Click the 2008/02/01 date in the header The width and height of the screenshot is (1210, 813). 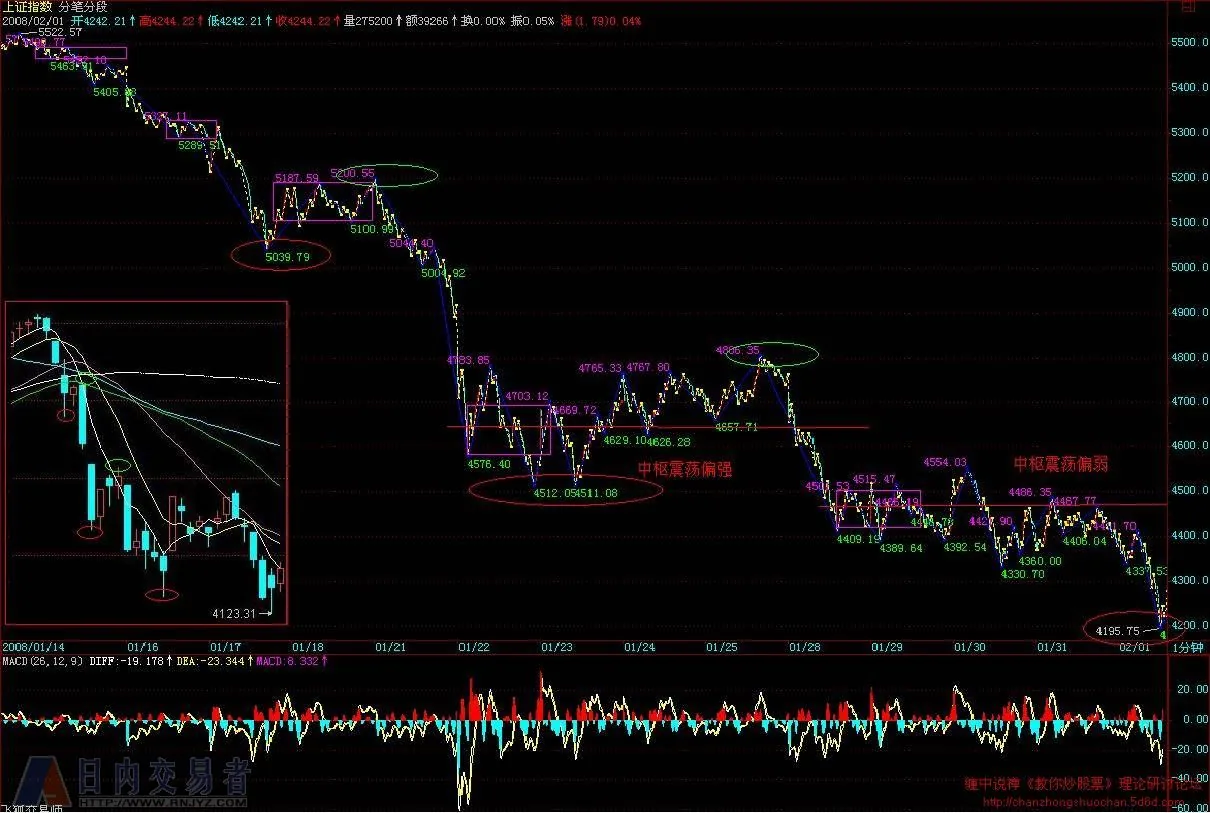point(32,20)
